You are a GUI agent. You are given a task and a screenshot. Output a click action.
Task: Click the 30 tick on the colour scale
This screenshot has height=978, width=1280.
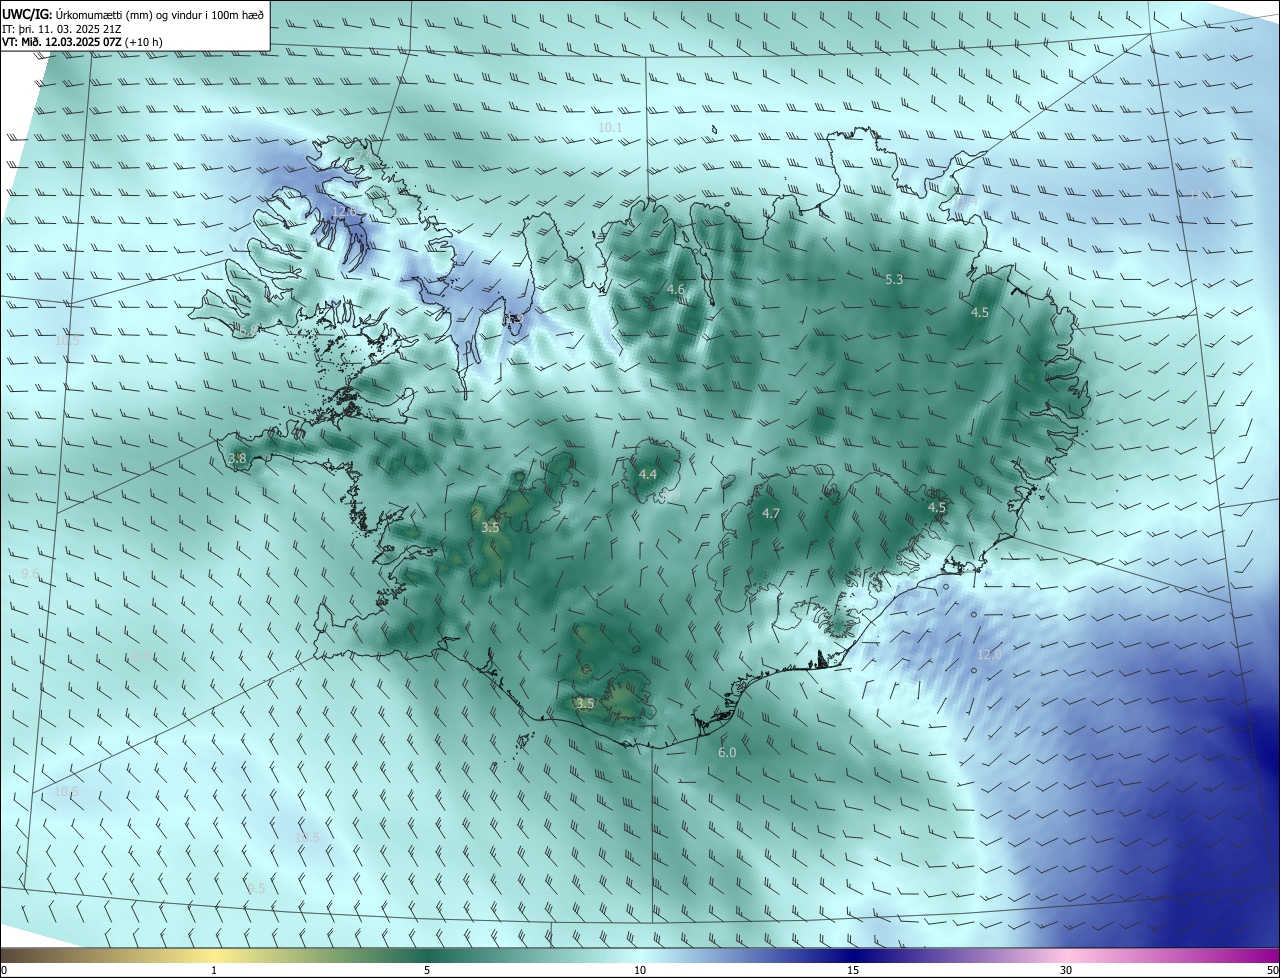click(1066, 970)
